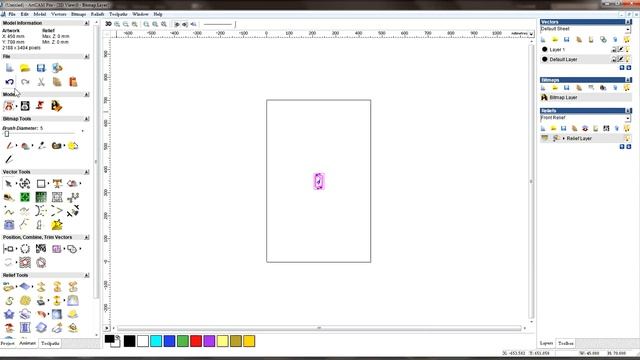Collapse the Relief Tools section
Screen dimensions: 640x360
coord(87,275)
